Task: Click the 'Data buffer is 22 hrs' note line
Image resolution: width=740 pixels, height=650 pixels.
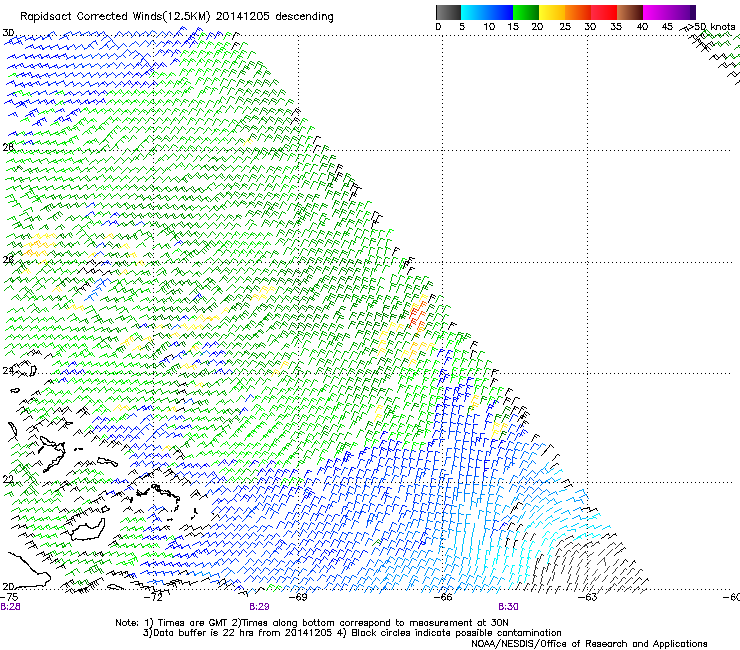Action: pyautogui.click(x=352, y=633)
